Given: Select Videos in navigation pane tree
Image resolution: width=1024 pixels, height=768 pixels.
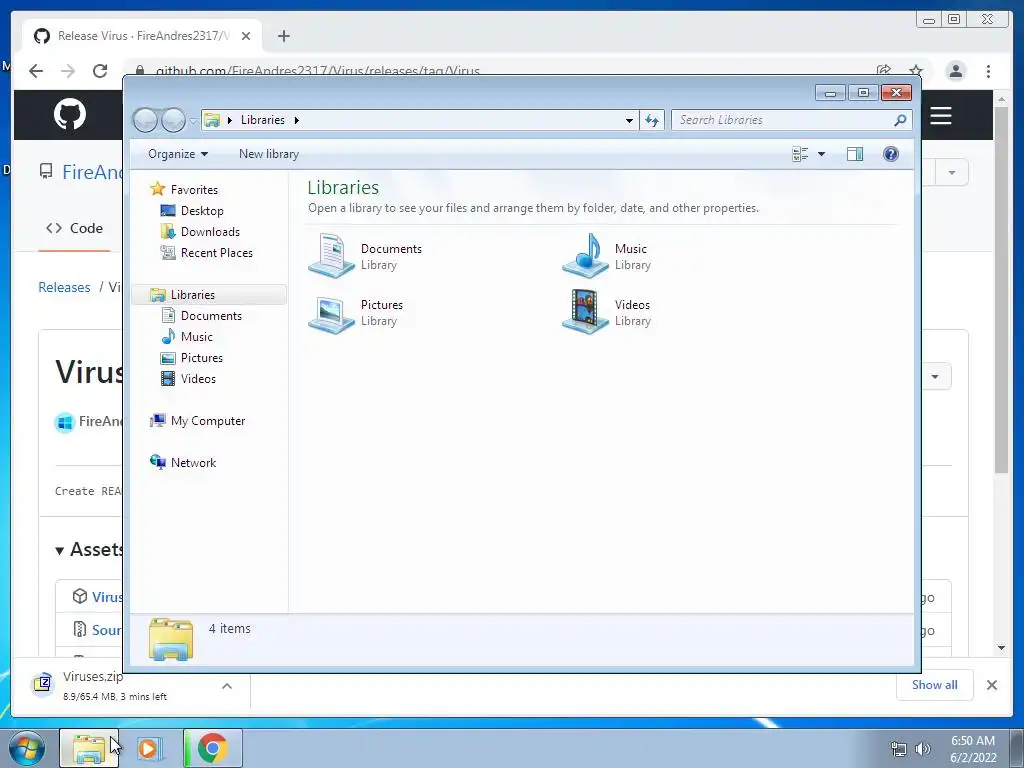Looking at the screenshot, I should tap(198, 379).
